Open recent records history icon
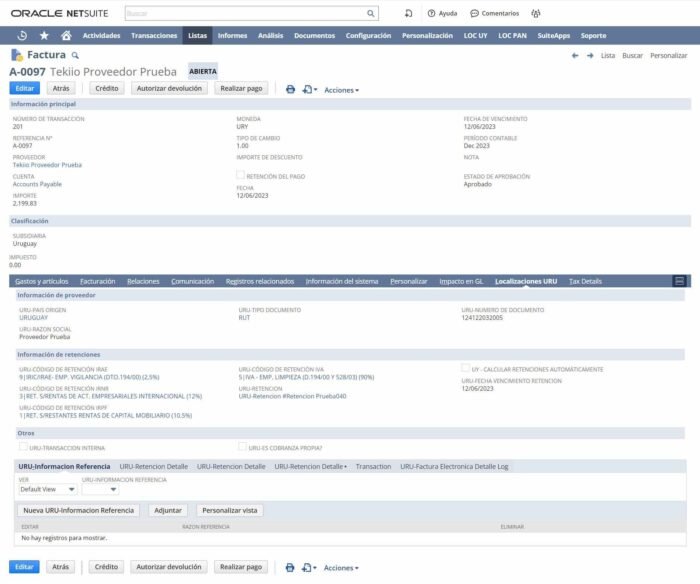The image size is (700, 584). [x=22, y=35]
